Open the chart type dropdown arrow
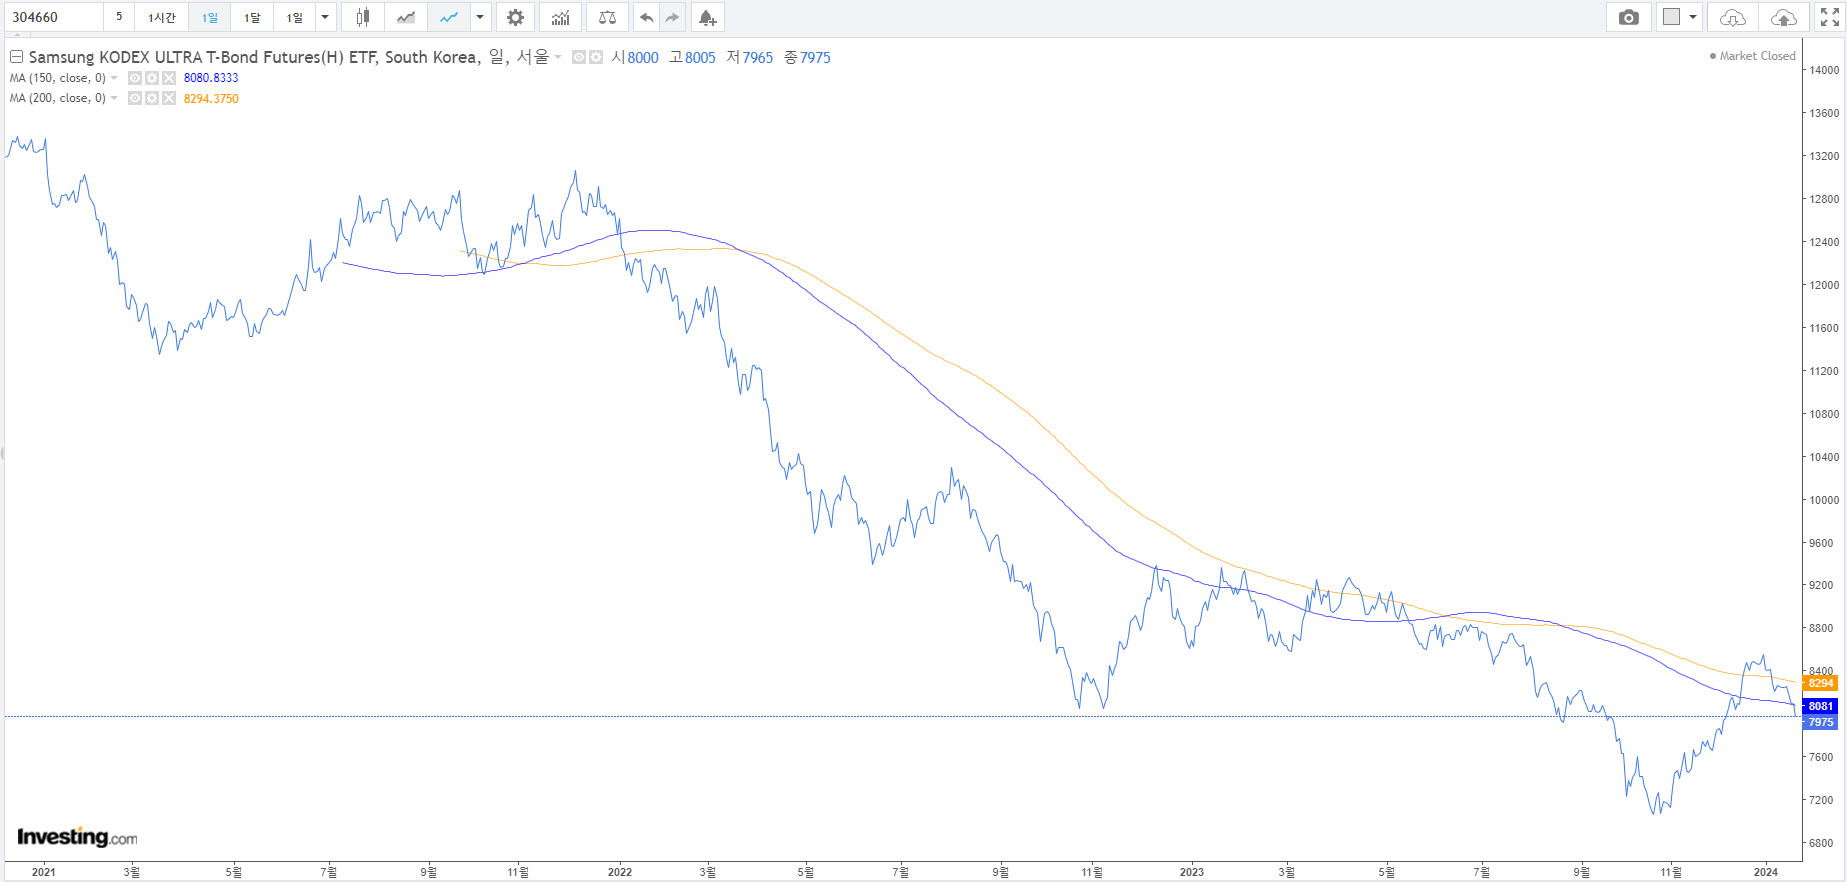This screenshot has width=1847, height=882. 480,17
